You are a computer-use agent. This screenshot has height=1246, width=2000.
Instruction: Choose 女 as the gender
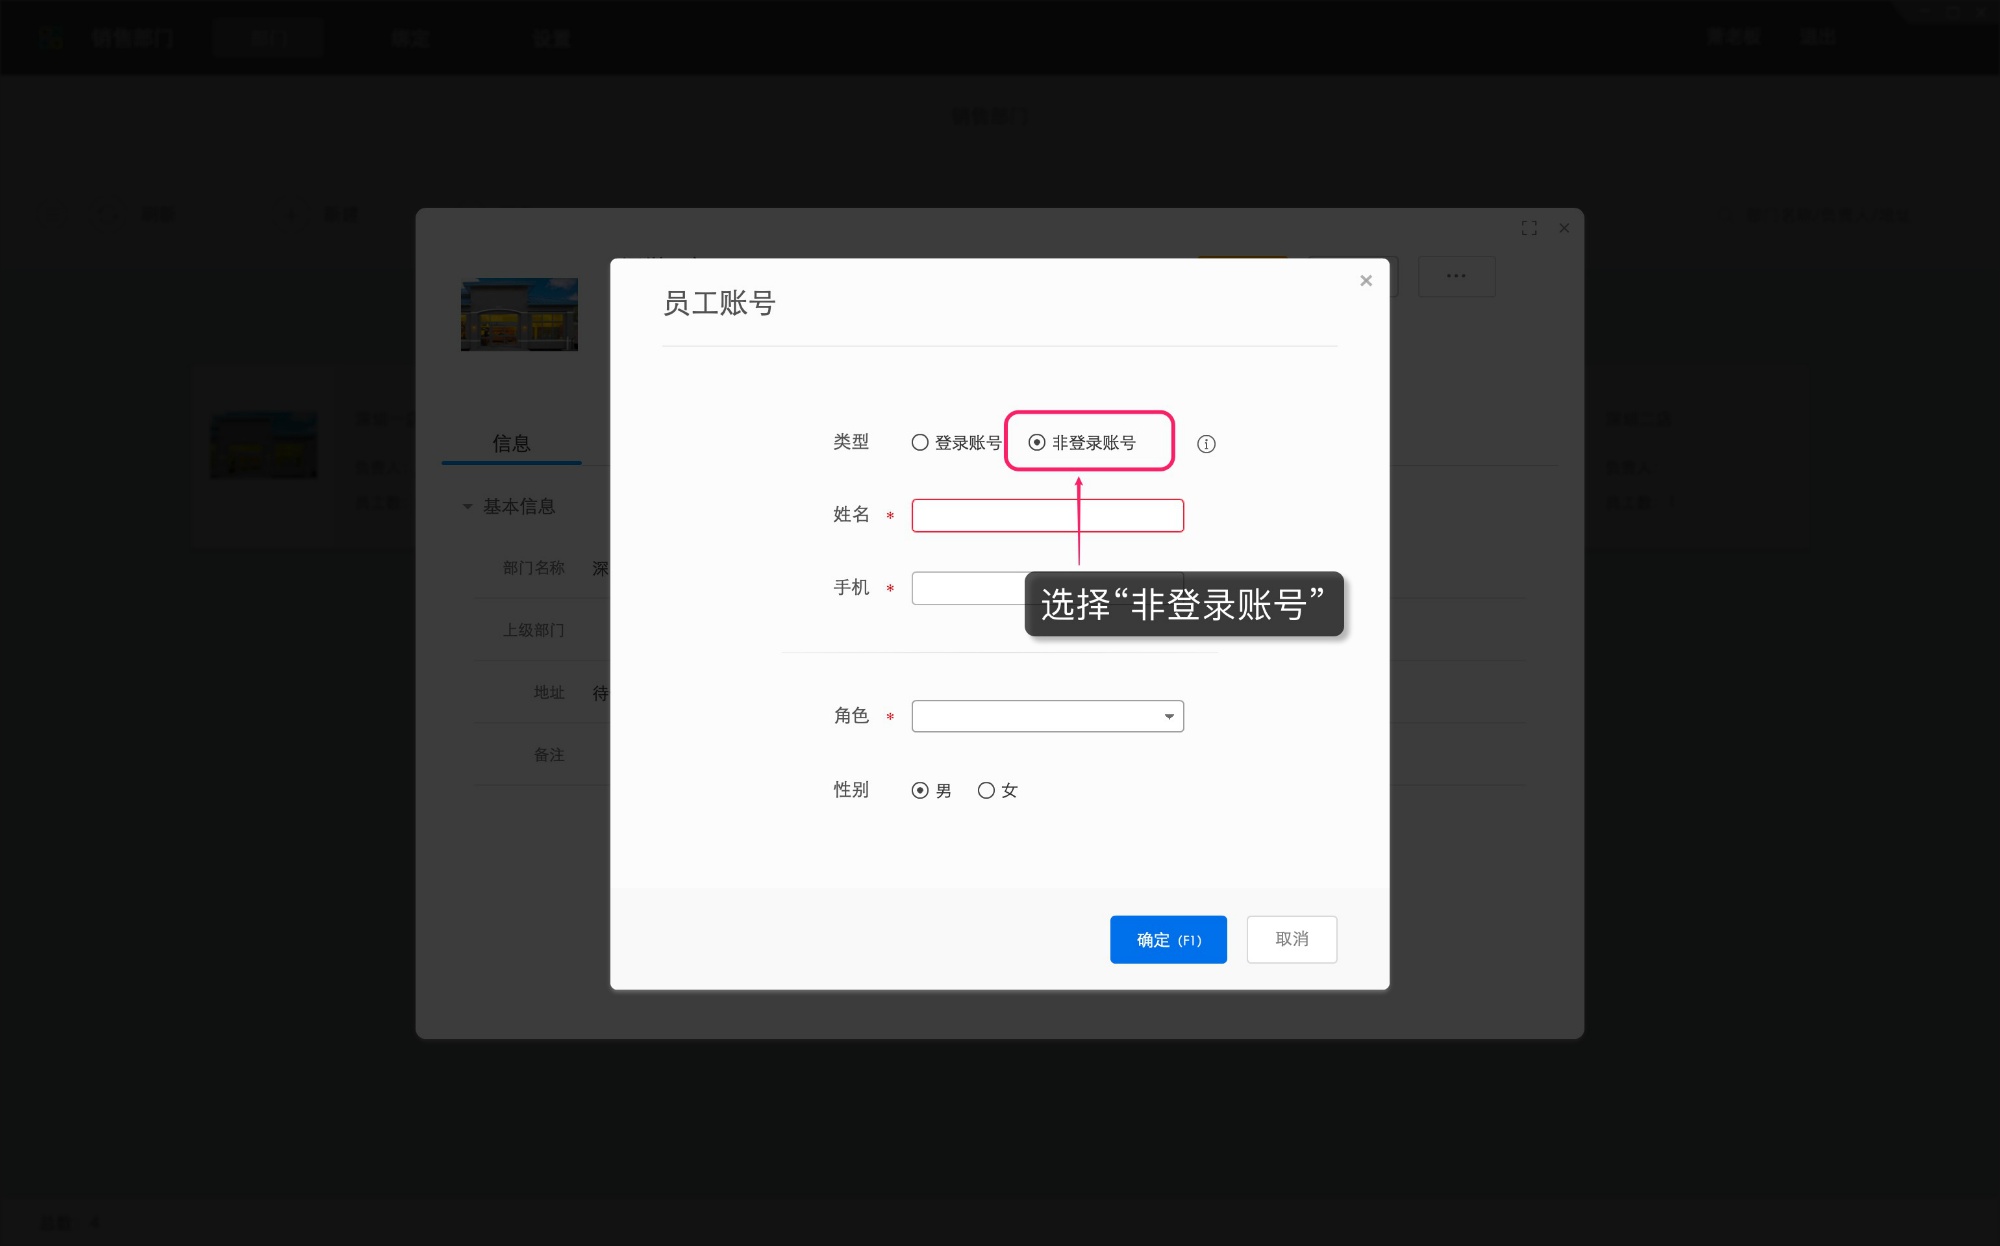pos(987,790)
